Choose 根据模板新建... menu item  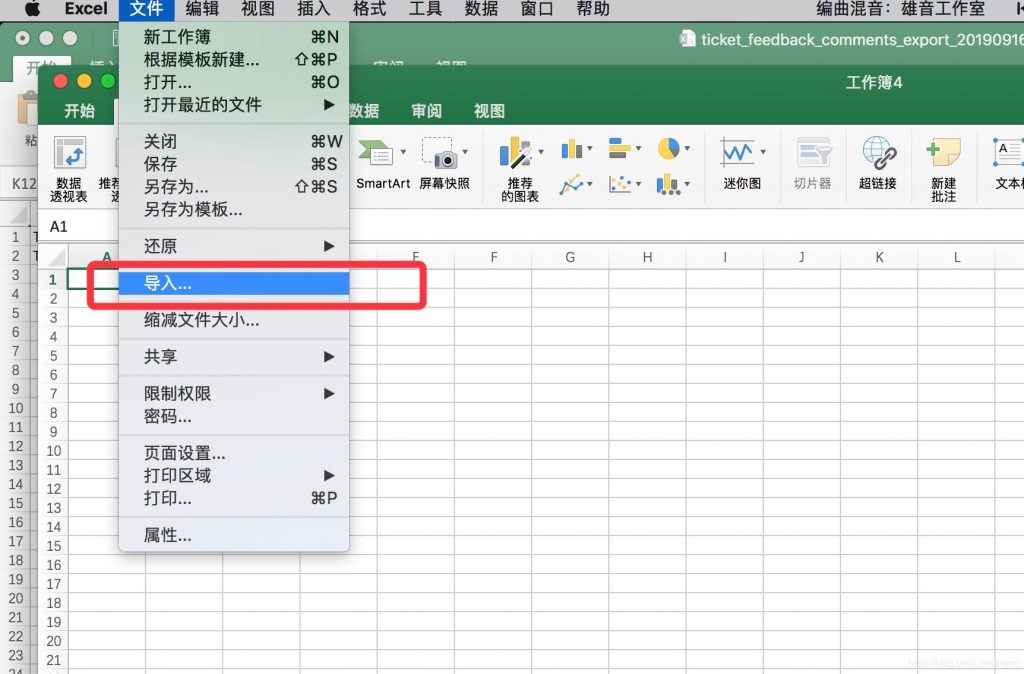pos(234,59)
